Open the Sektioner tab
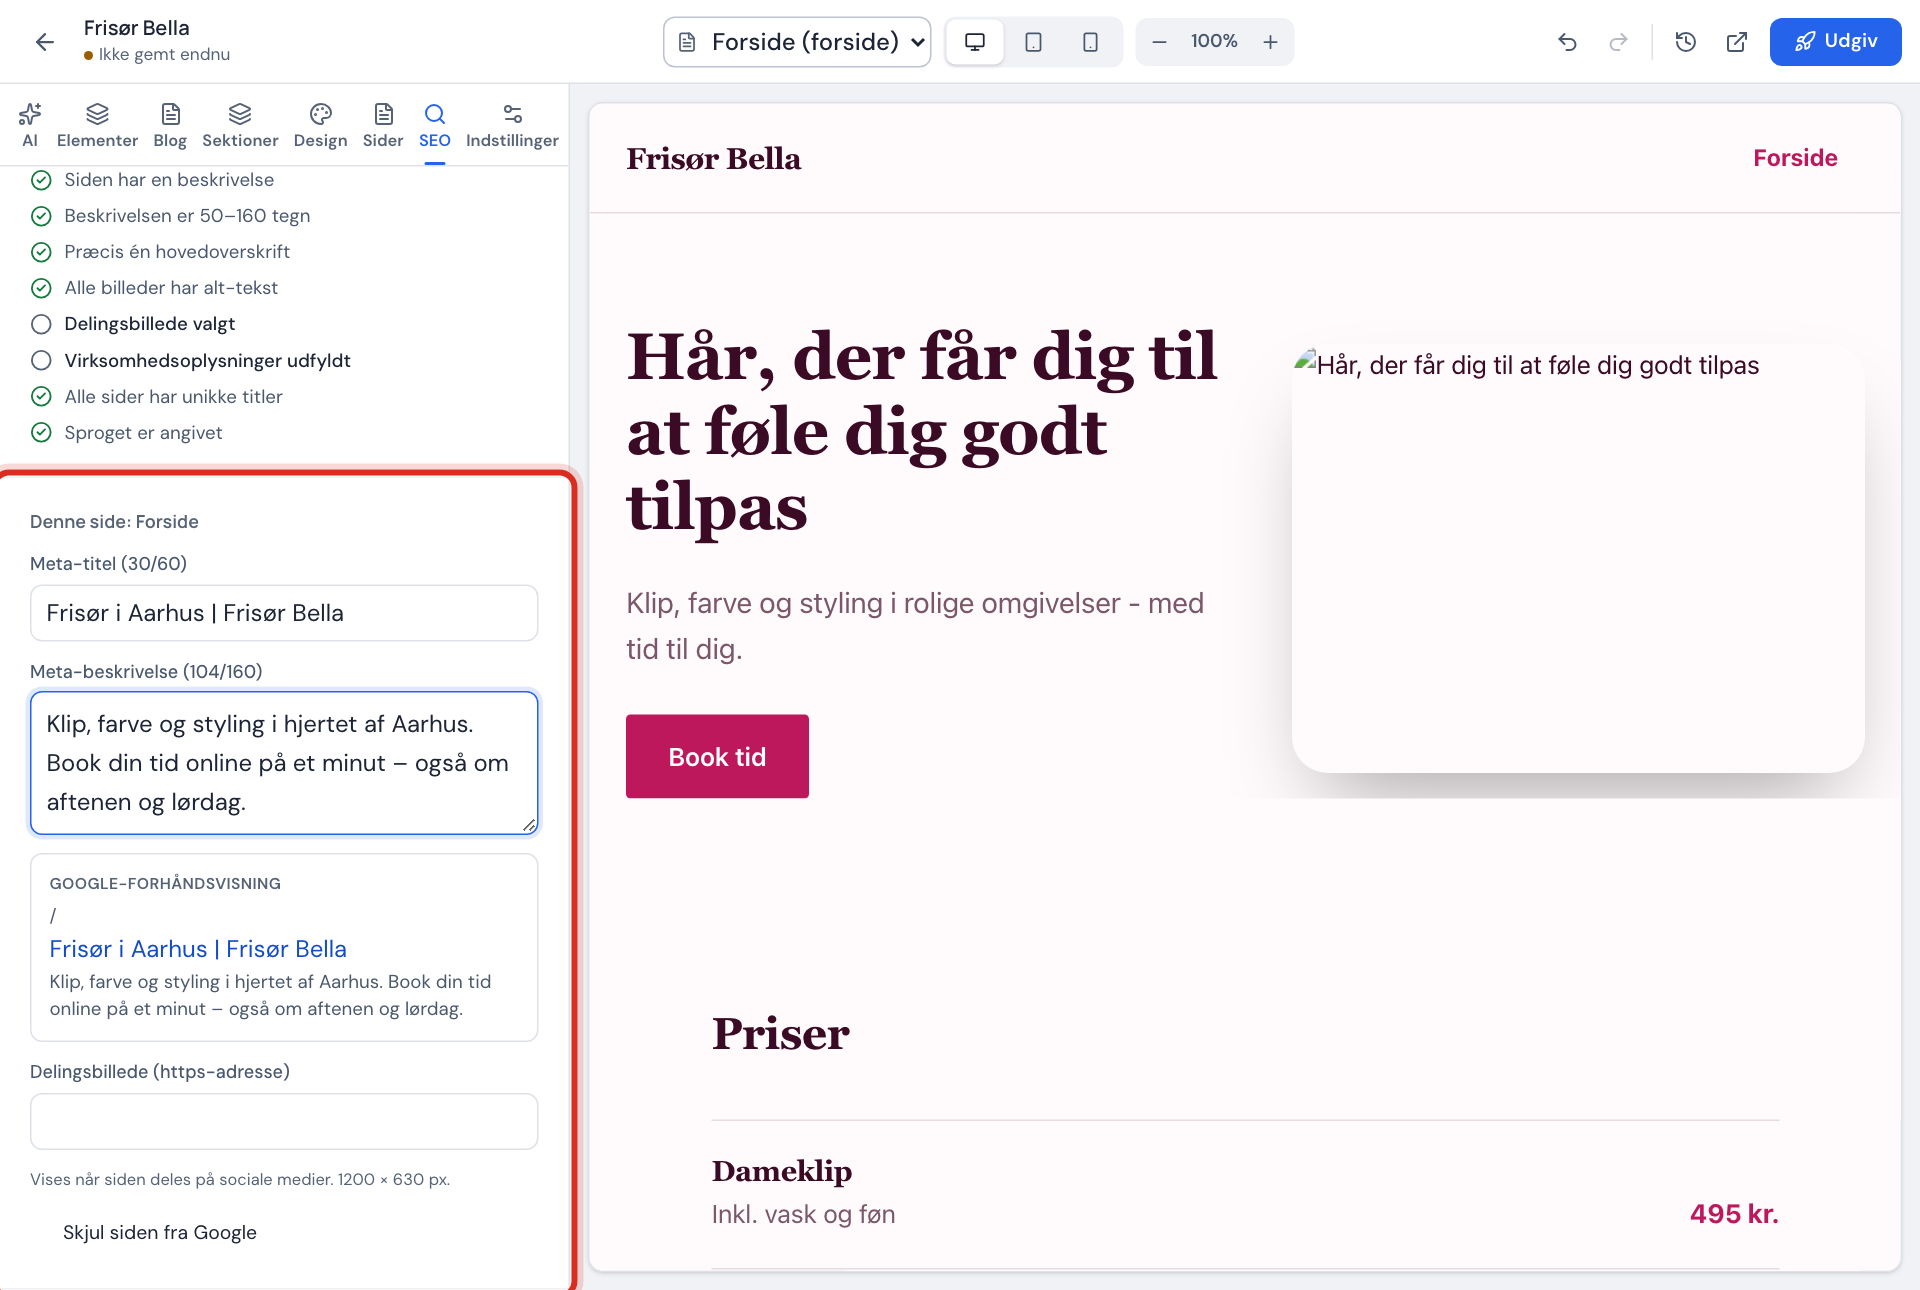 (240, 126)
